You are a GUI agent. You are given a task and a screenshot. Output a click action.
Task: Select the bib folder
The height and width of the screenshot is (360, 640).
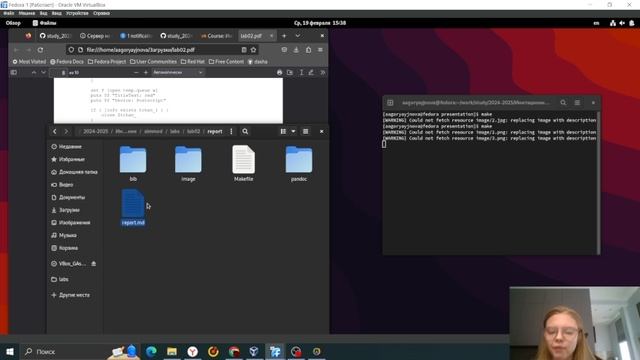133,163
